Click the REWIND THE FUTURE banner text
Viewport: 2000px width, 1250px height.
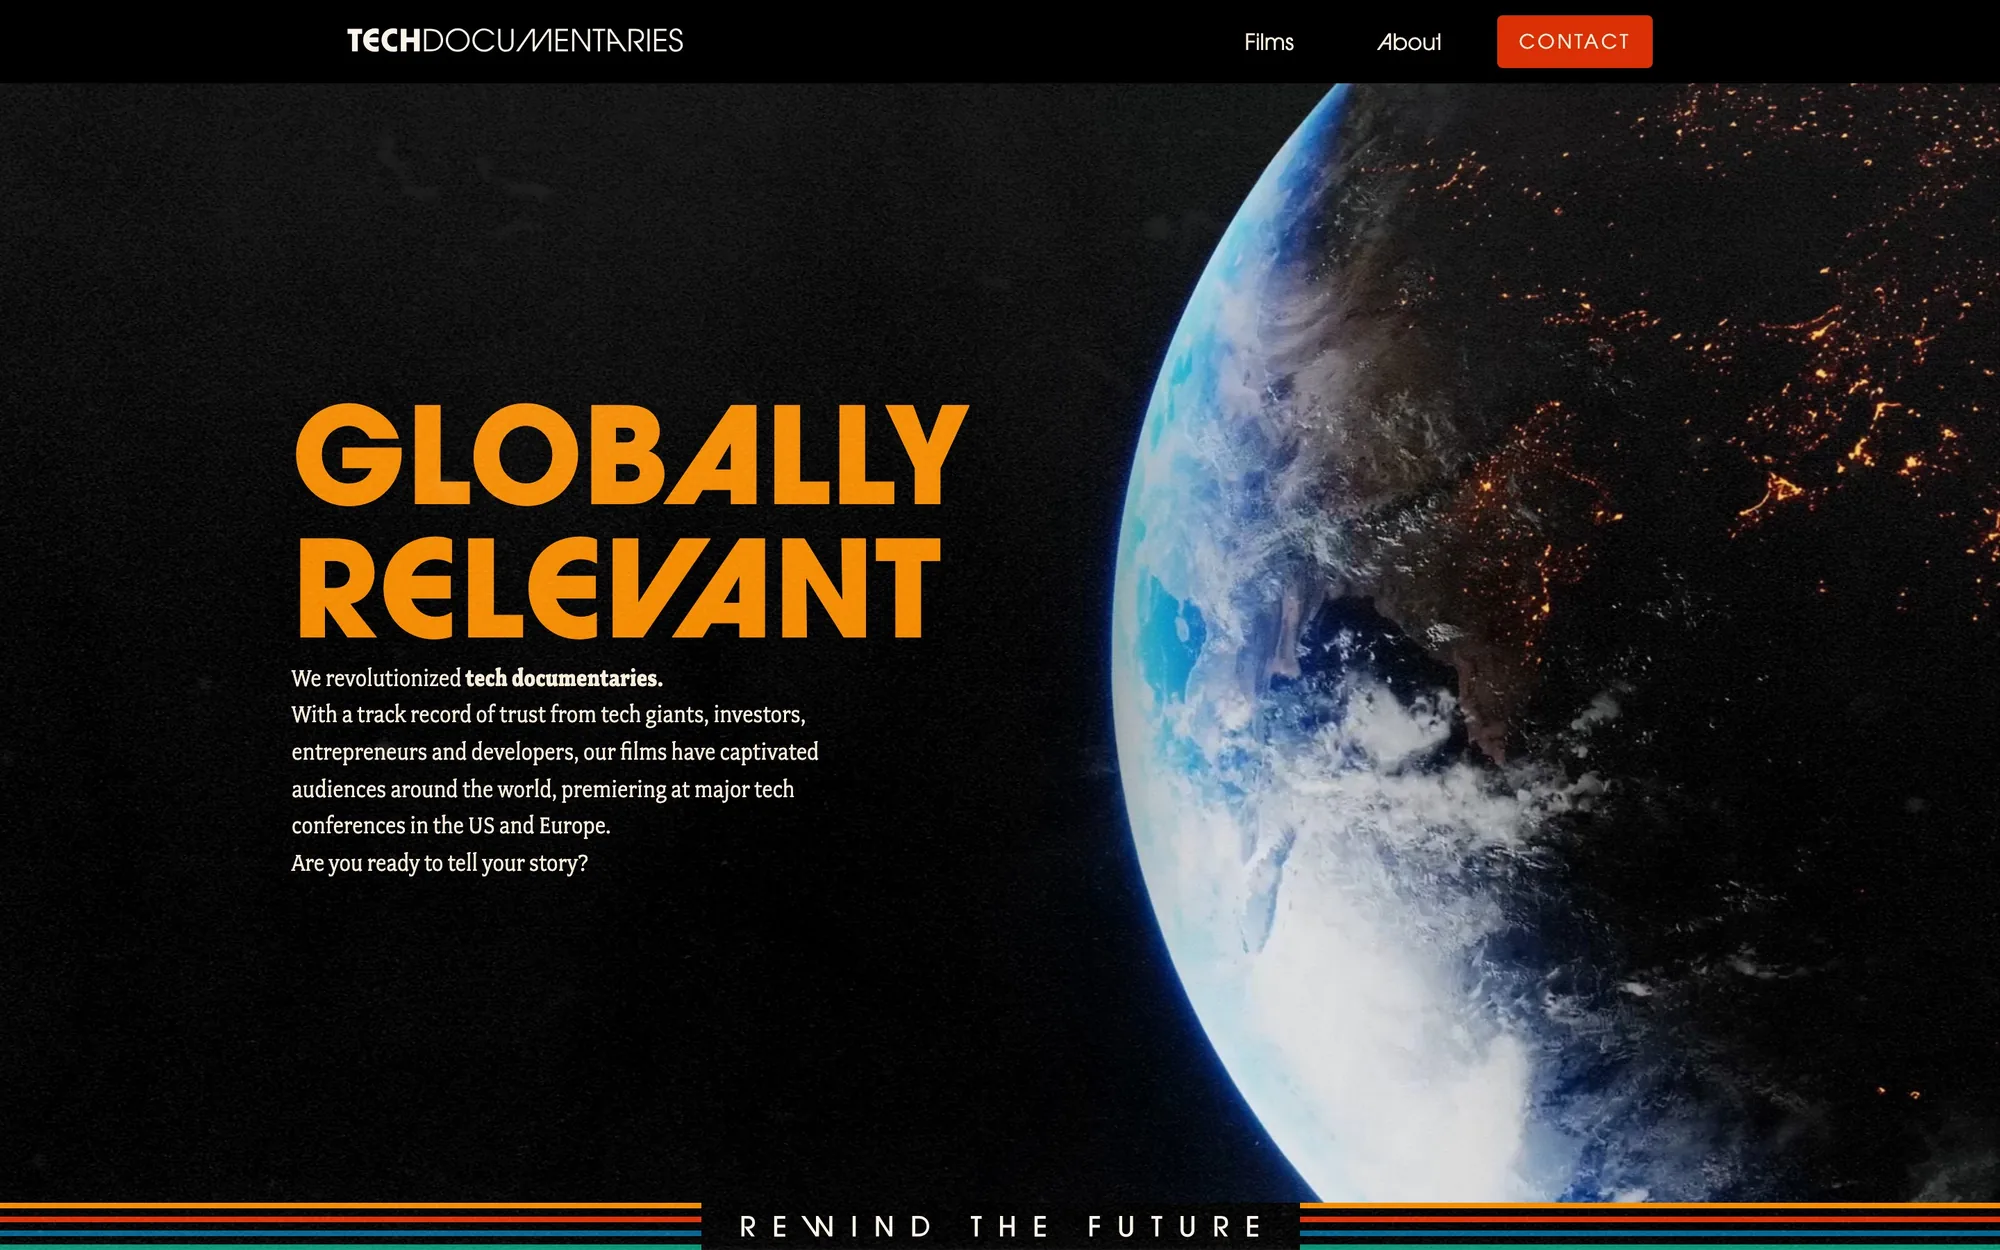[x=1000, y=1226]
